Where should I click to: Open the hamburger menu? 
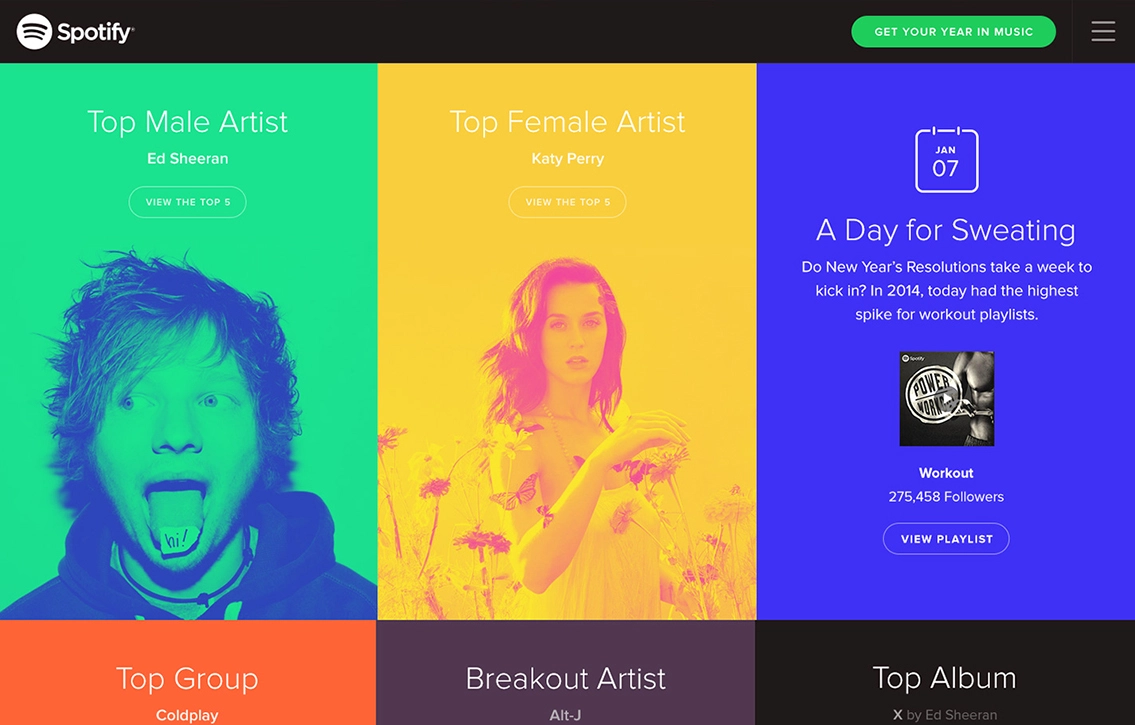(x=1103, y=32)
